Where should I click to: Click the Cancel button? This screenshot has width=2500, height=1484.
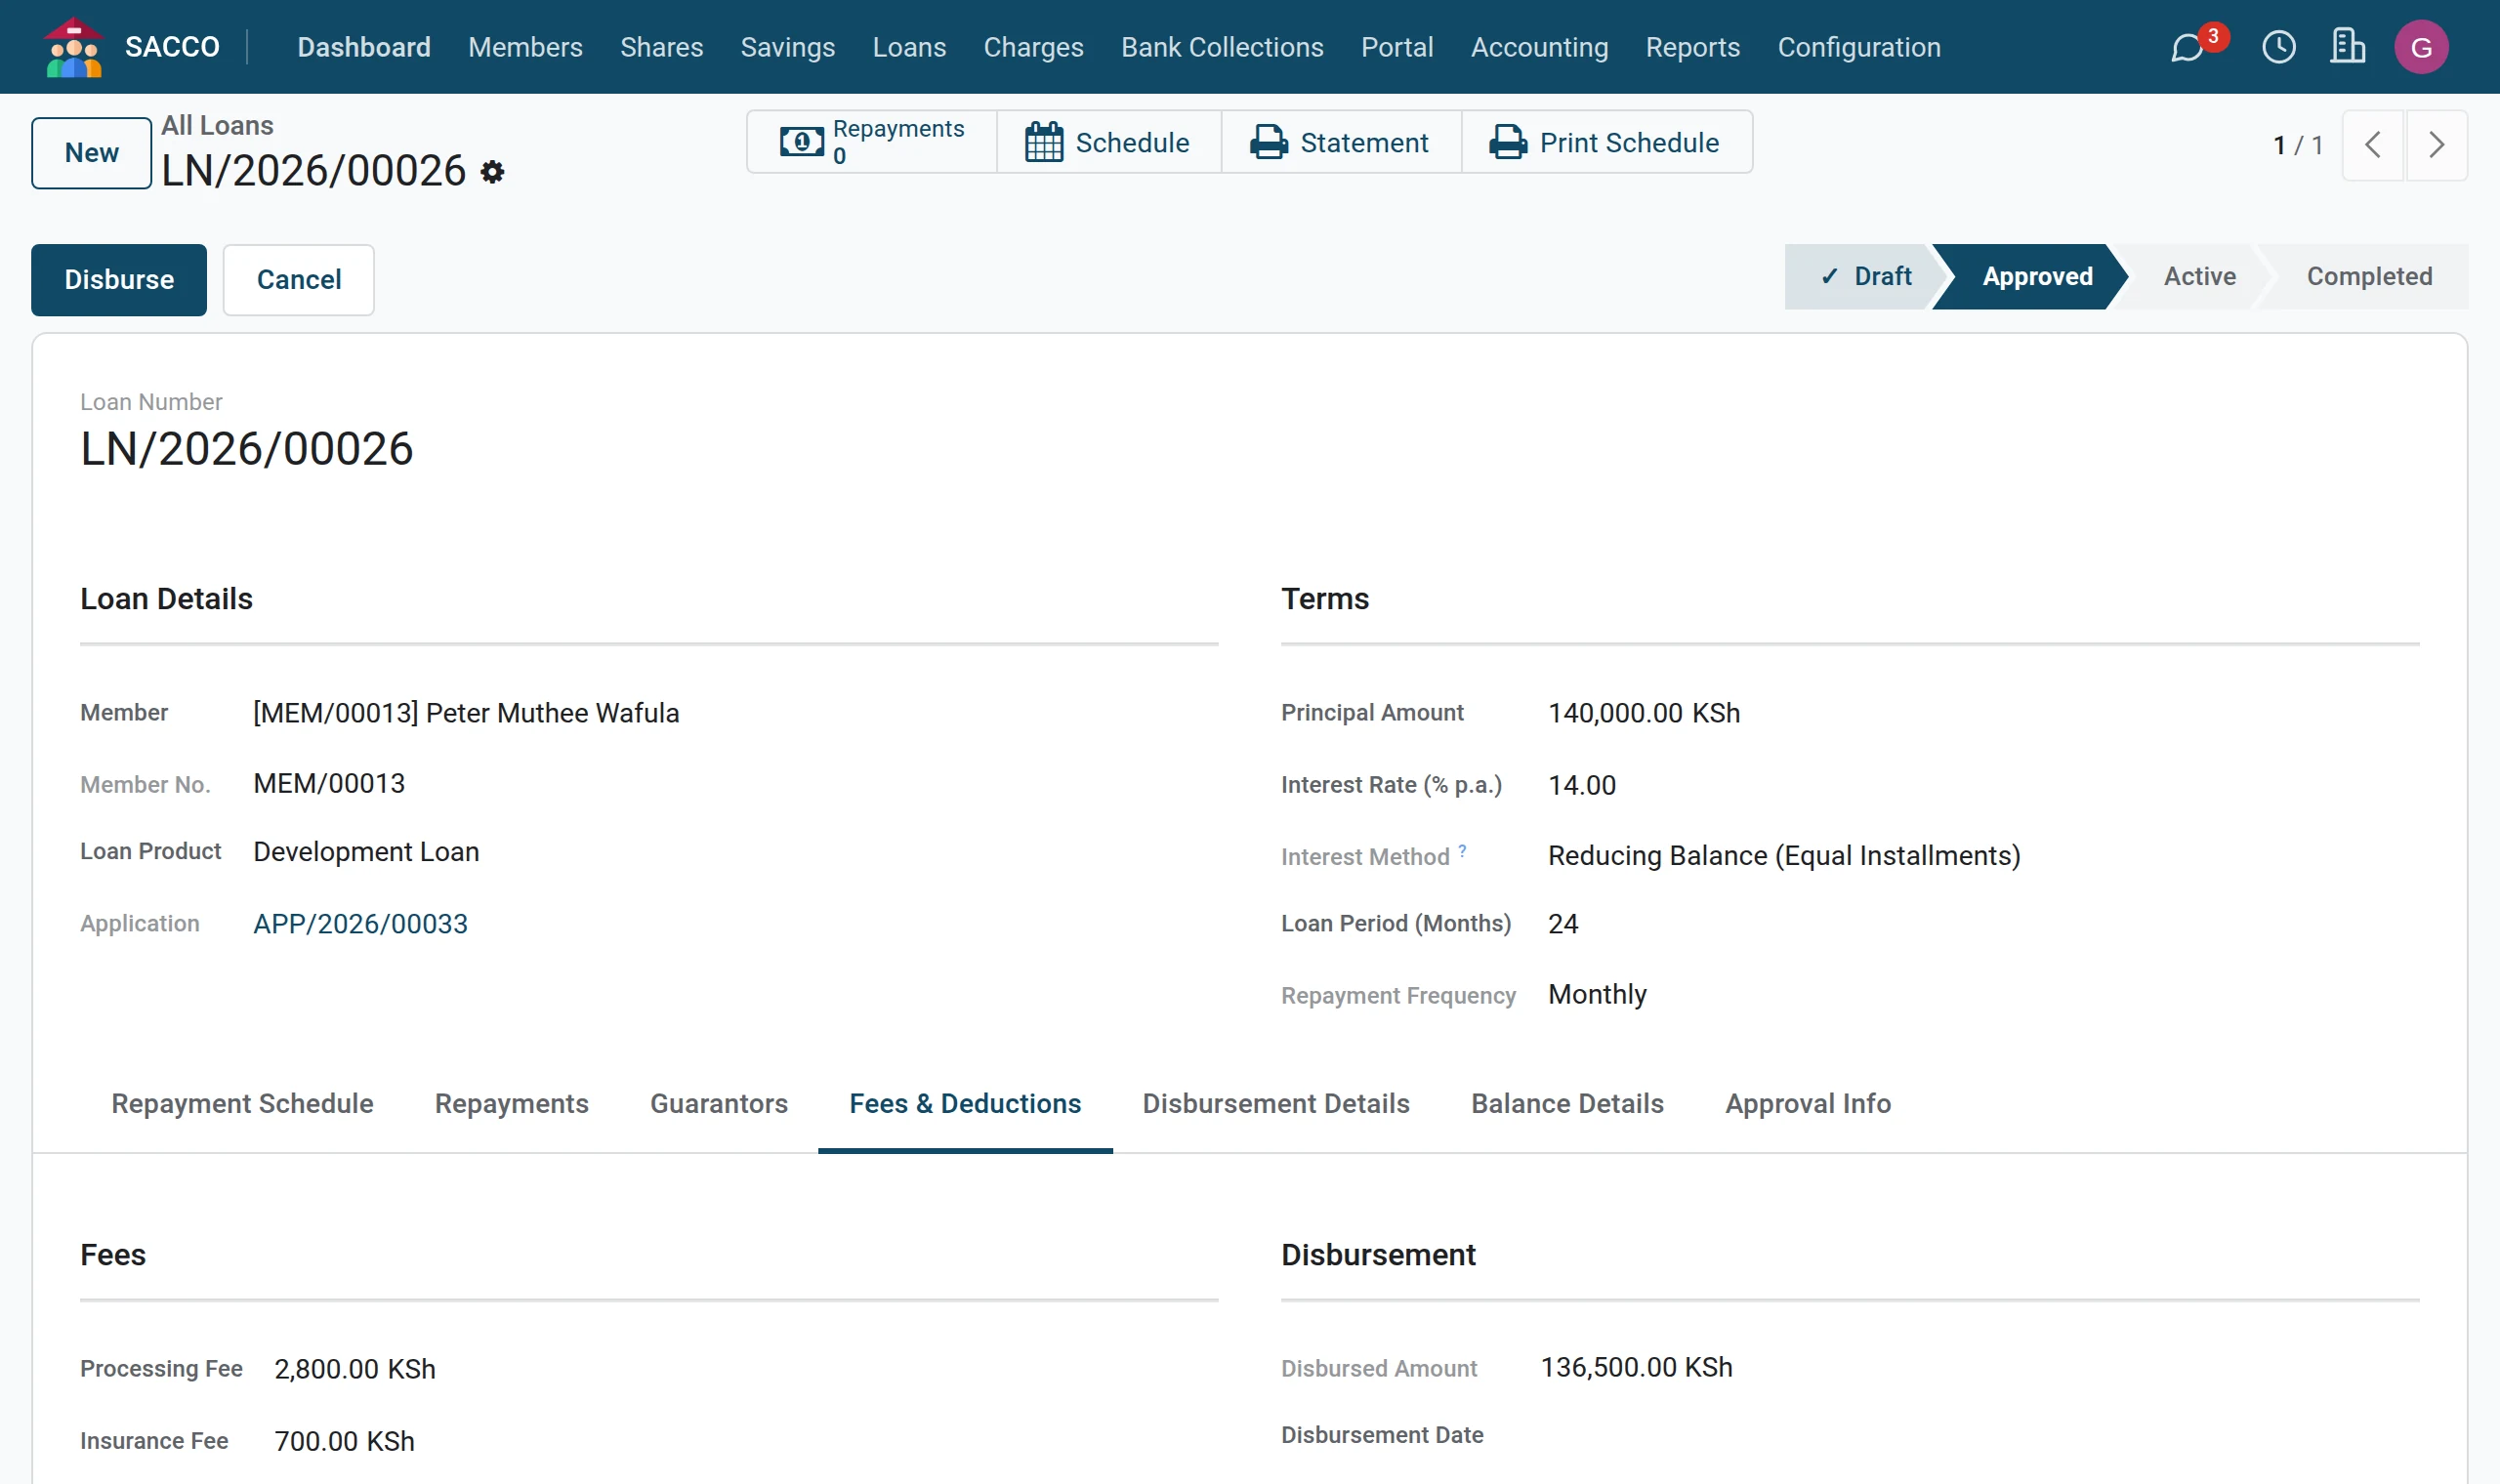pos(298,279)
